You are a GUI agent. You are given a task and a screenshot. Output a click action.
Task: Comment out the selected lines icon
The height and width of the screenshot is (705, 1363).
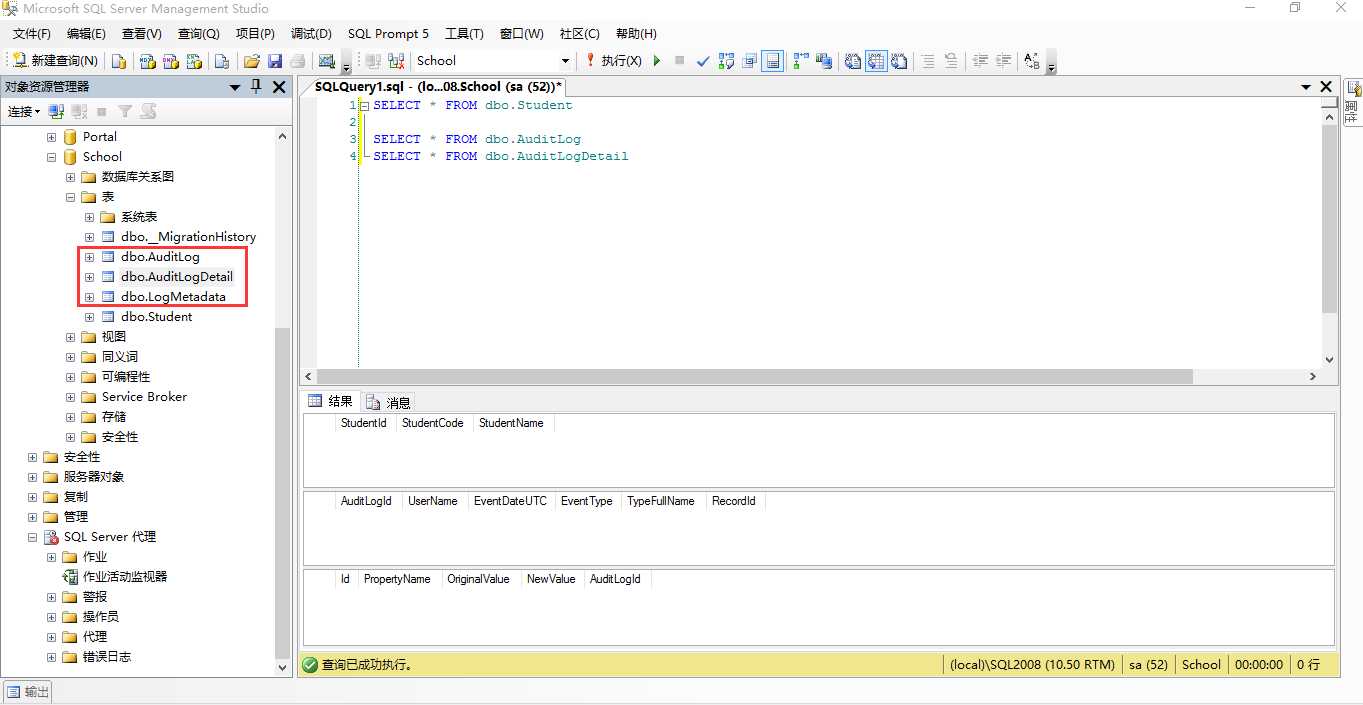pos(928,61)
